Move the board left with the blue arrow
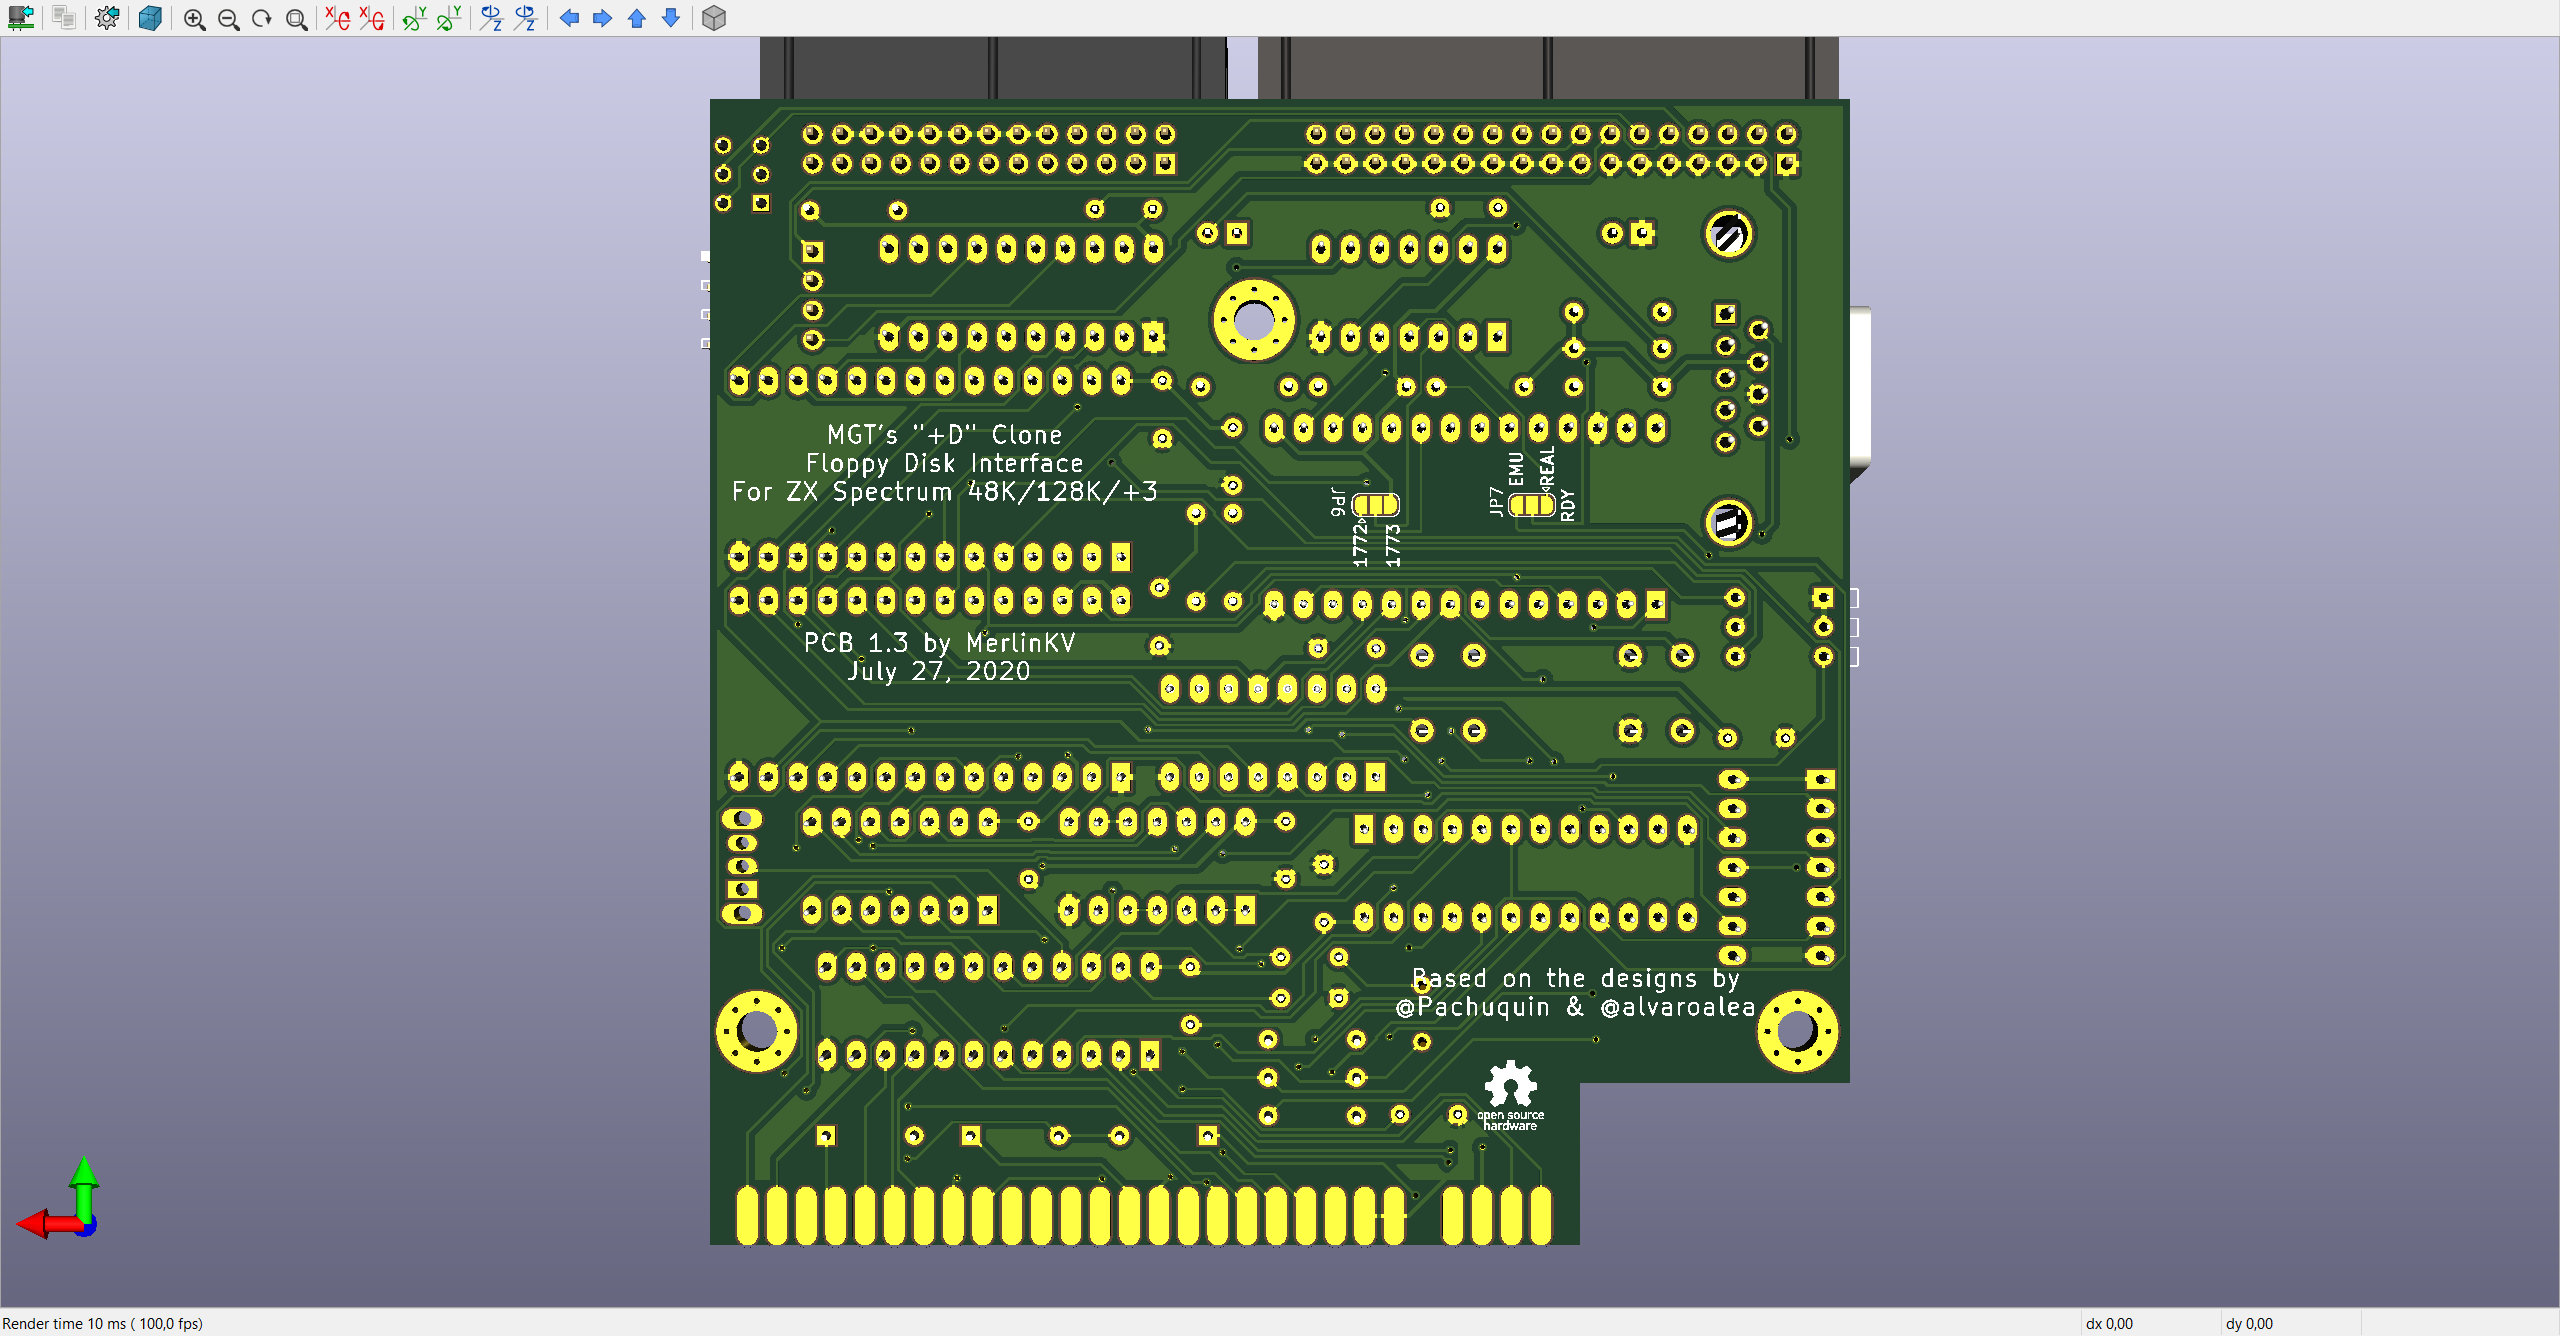 click(569, 18)
